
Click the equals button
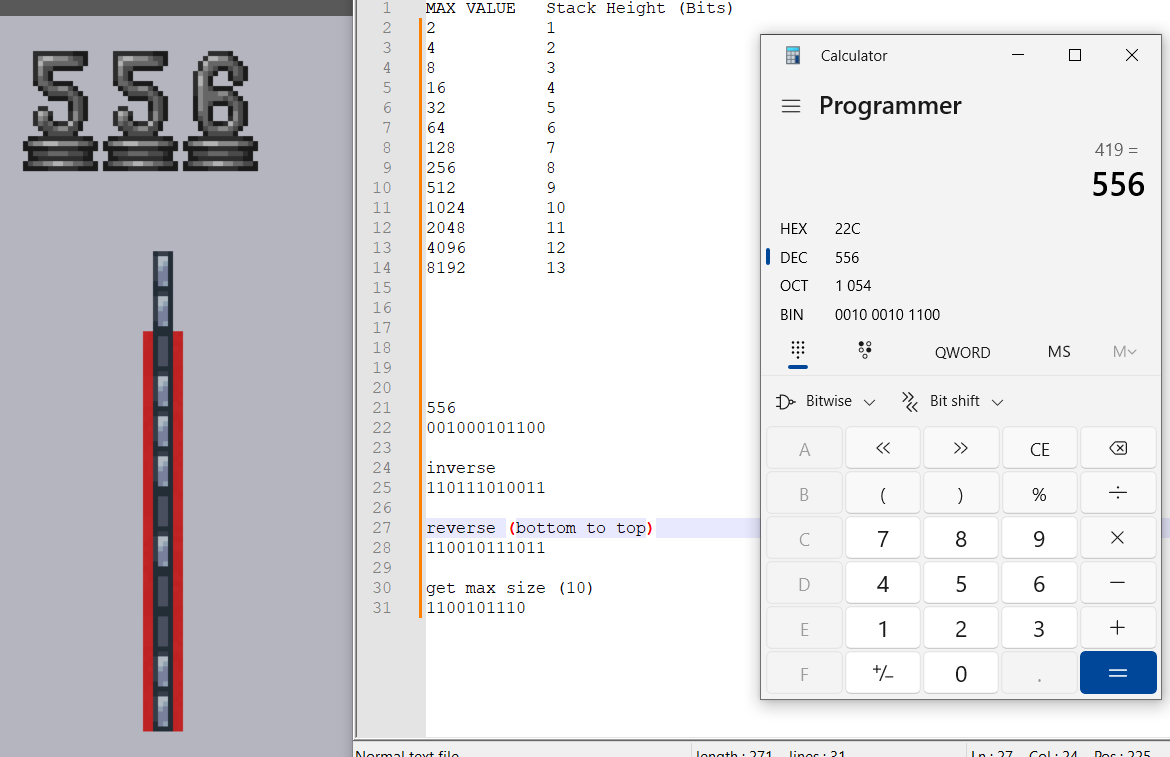click(x=1118, y=673)
